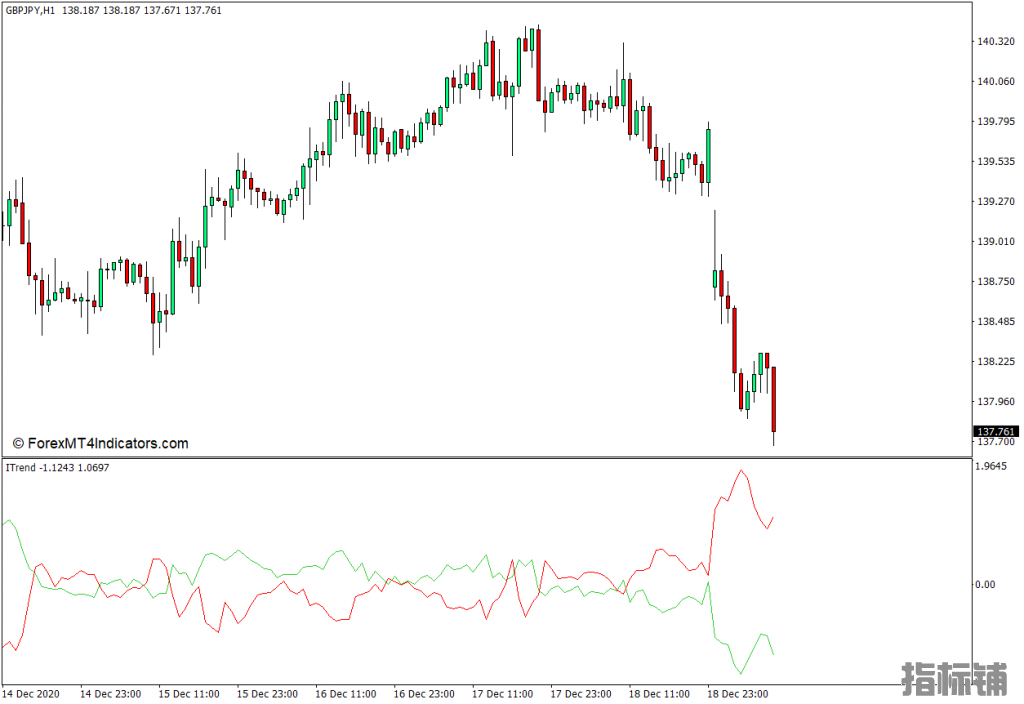Click the 17 Dec 23:00 time label

pos(581,694)
